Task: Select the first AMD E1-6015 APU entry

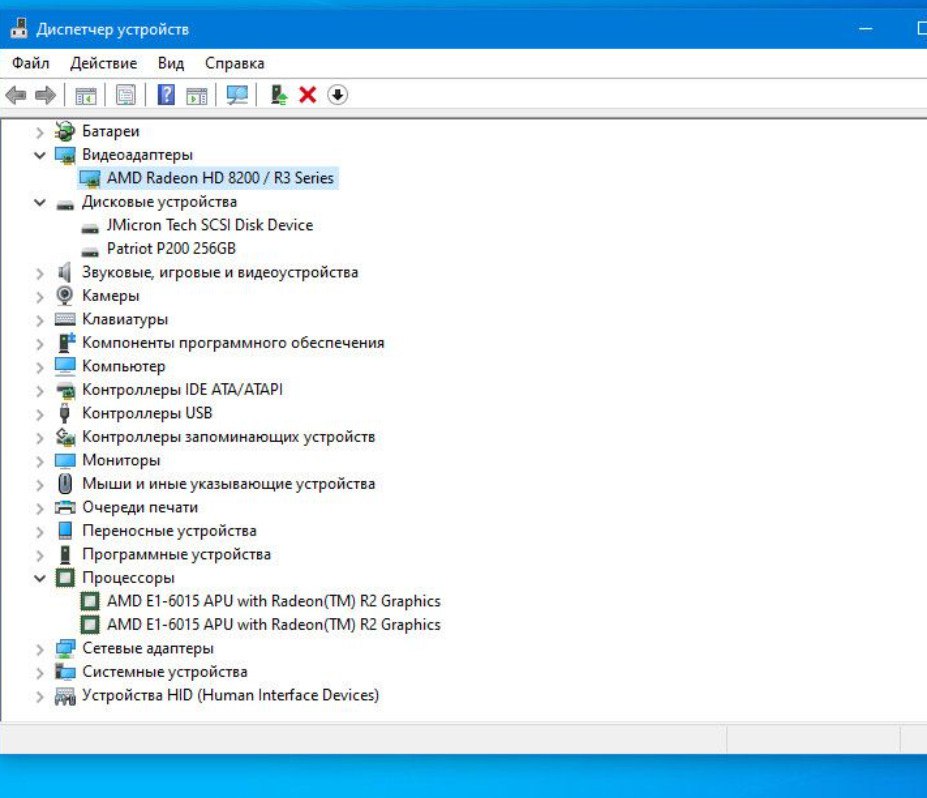Action: [274, 601]
